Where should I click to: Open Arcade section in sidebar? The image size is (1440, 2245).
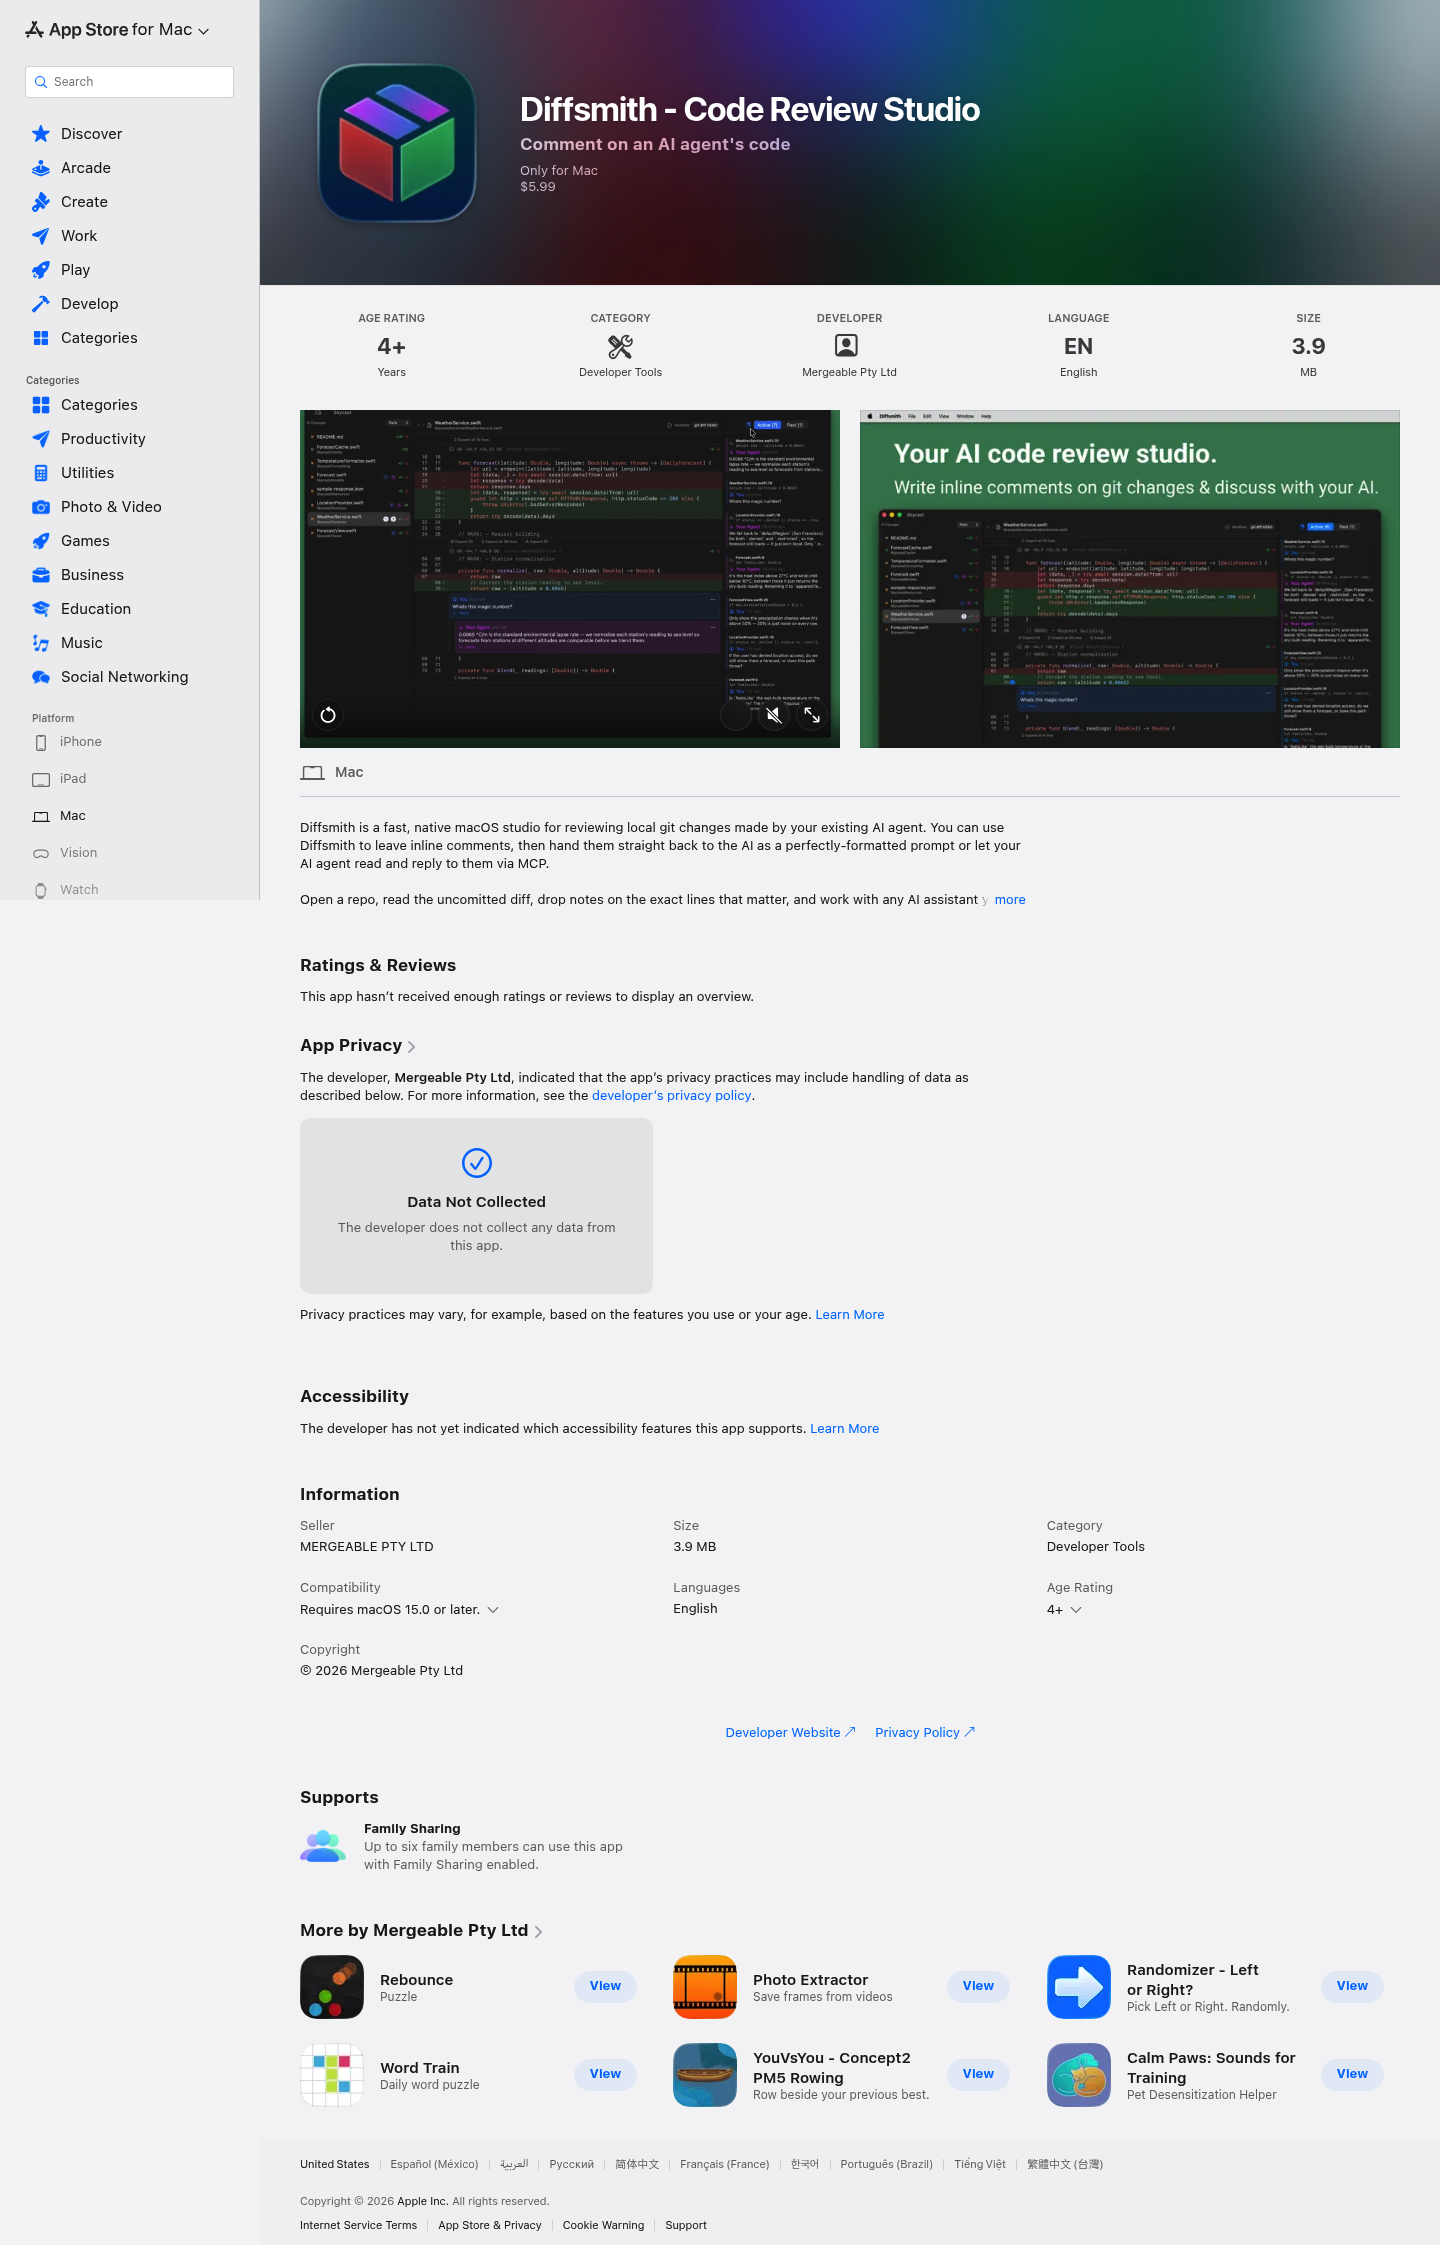tap(71, 168)
